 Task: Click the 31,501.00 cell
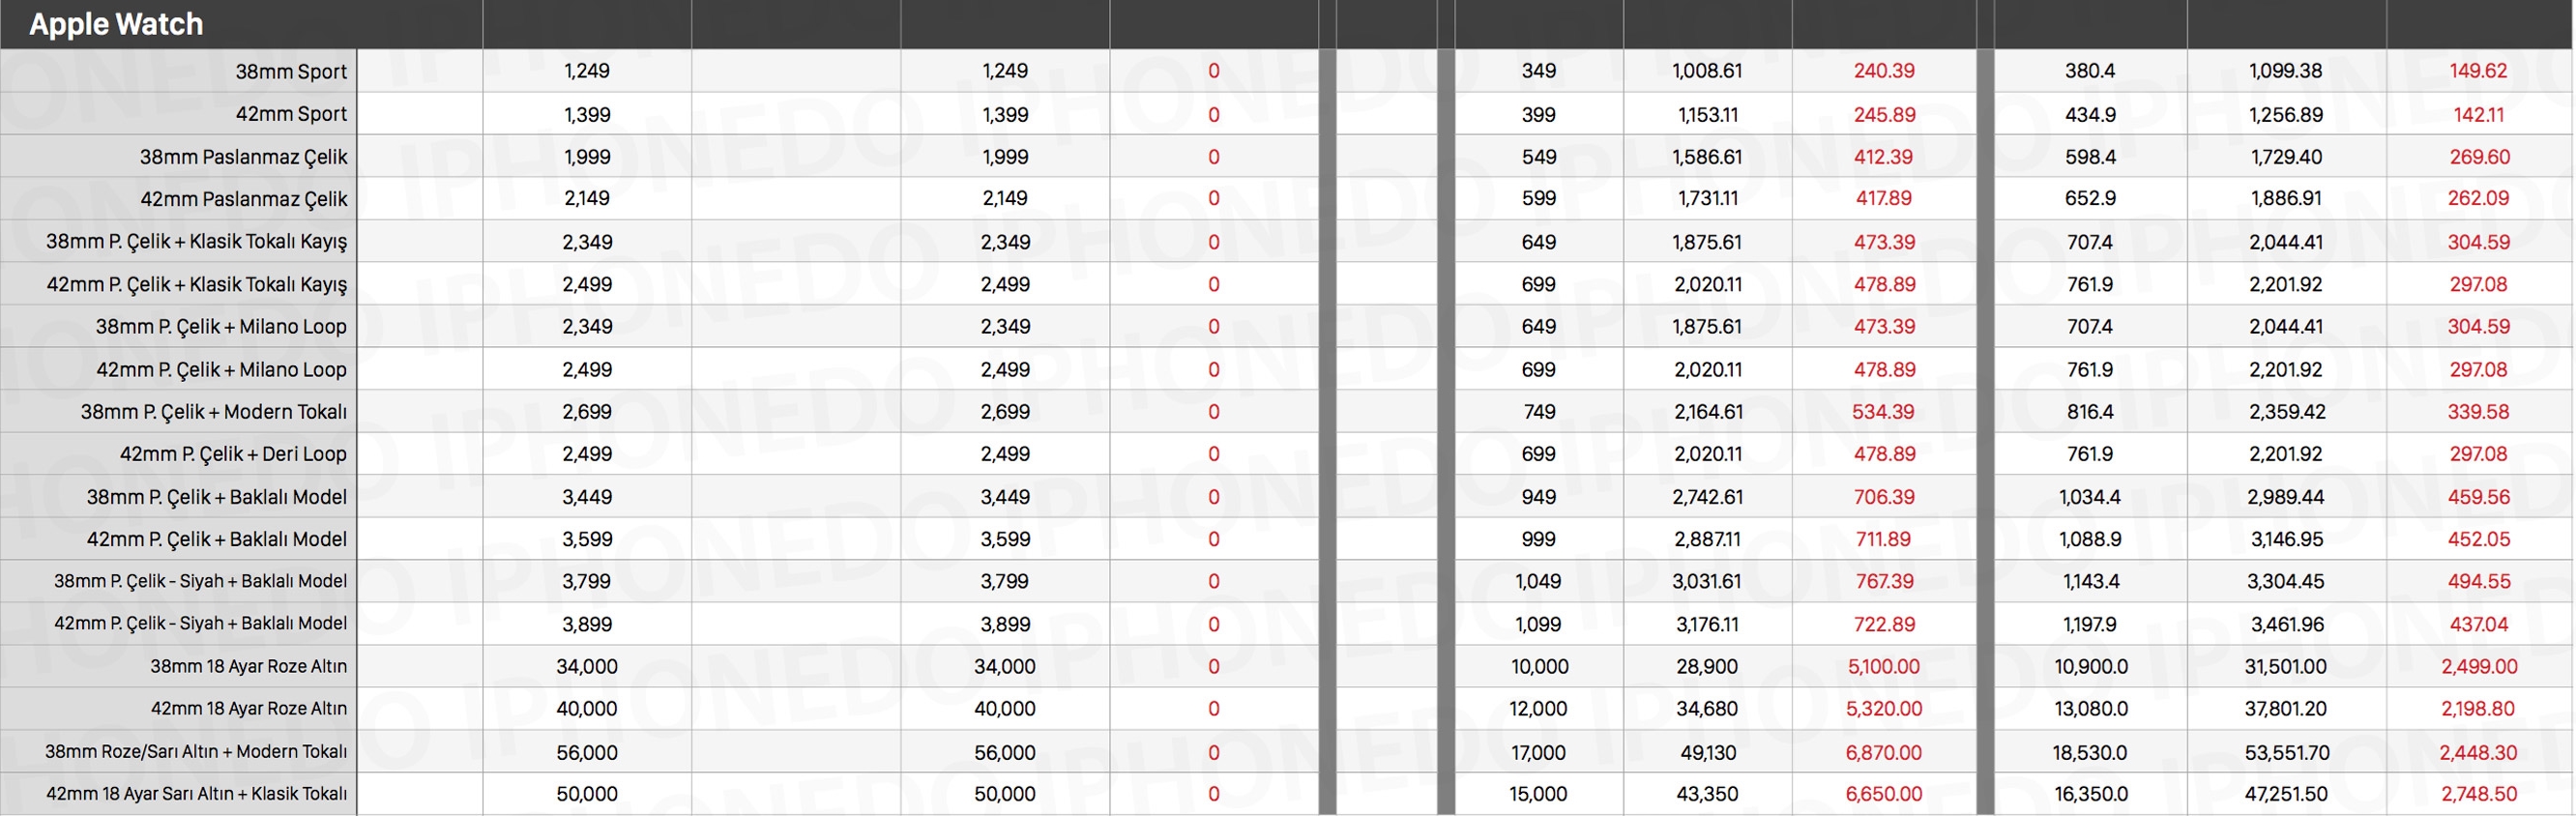coord(2286,666)
